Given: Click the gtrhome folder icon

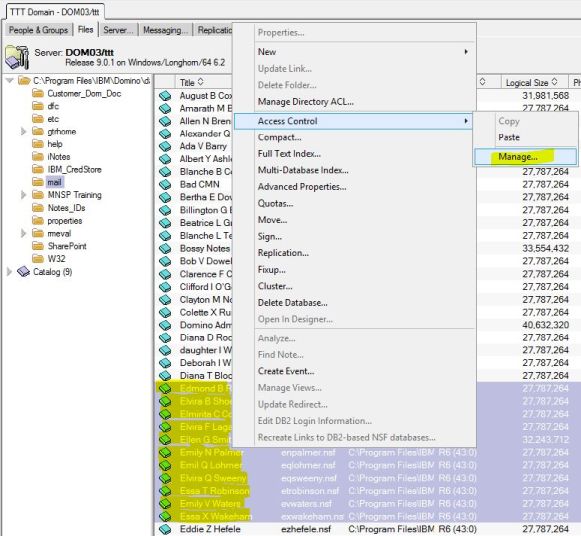Looking at the screenshot, I should (38, 131).
